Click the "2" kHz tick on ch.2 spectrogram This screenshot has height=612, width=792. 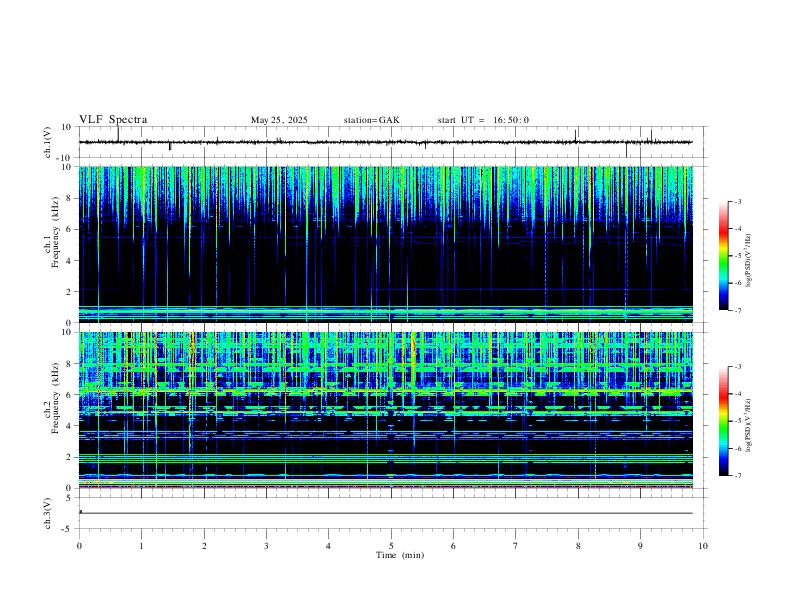(x=69, y=457)
